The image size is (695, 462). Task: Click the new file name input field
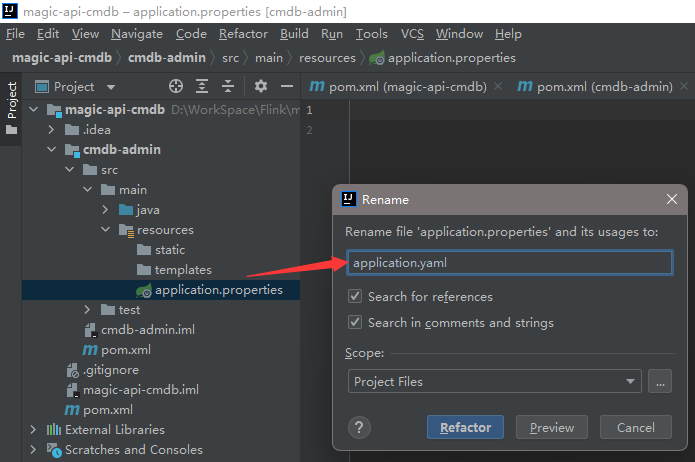tap(509, 263)
